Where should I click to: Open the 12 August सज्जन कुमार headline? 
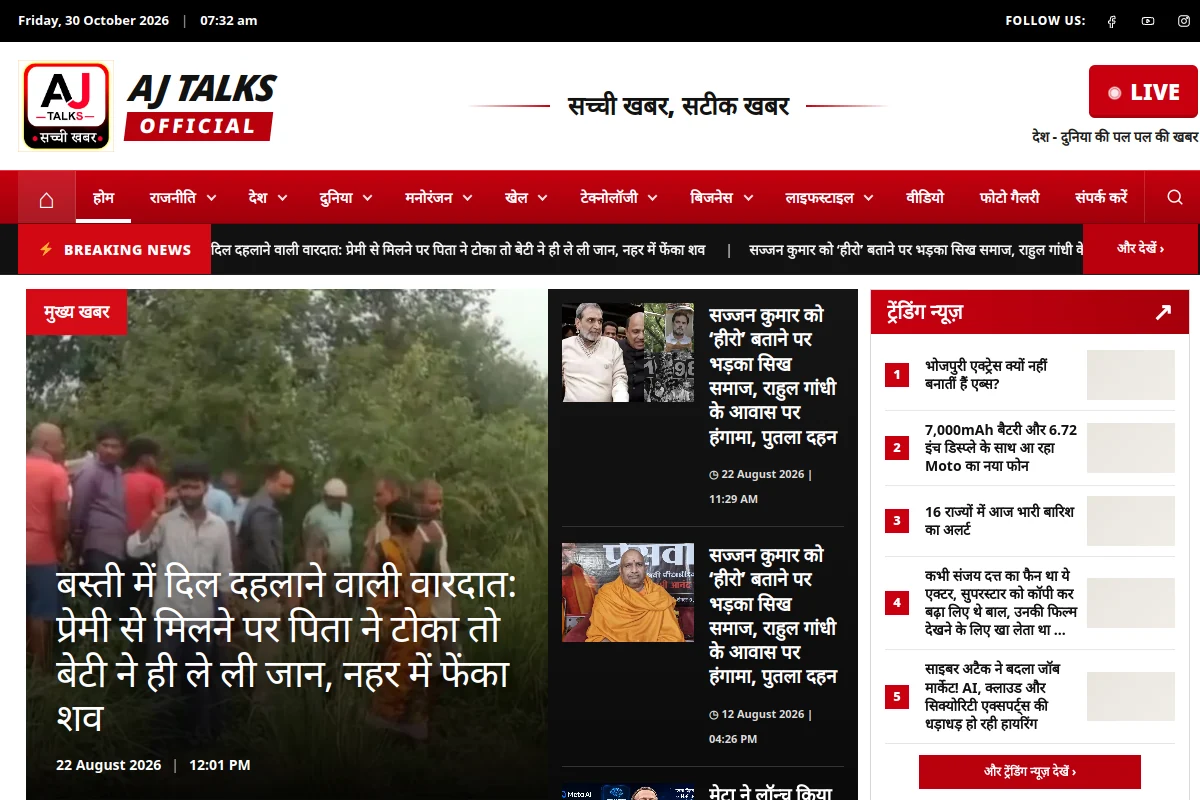[773, 616]
